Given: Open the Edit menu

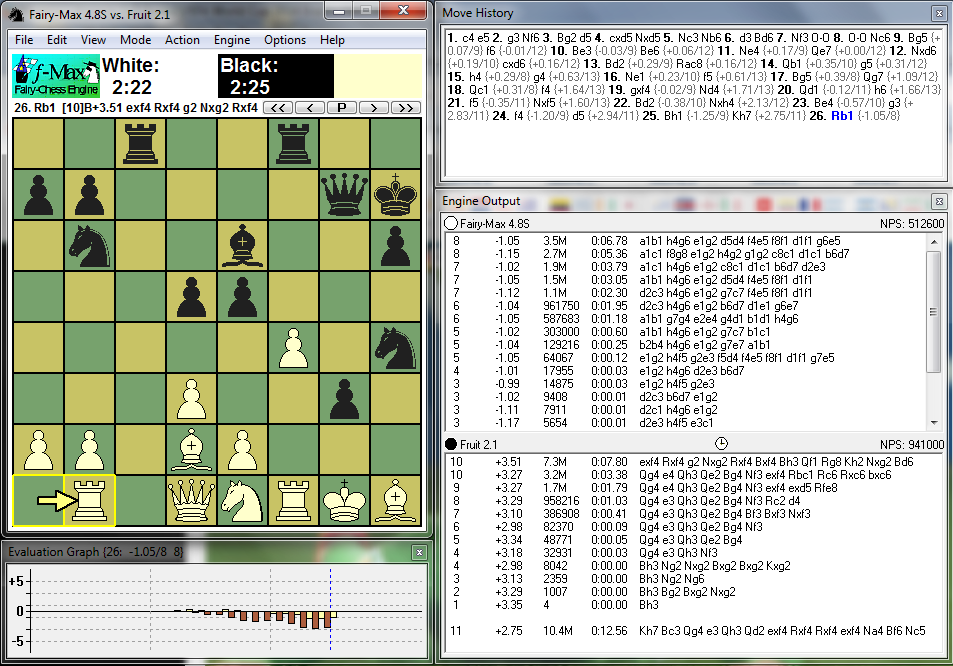Looking at the screenshot, I should [x=57, y=40].
